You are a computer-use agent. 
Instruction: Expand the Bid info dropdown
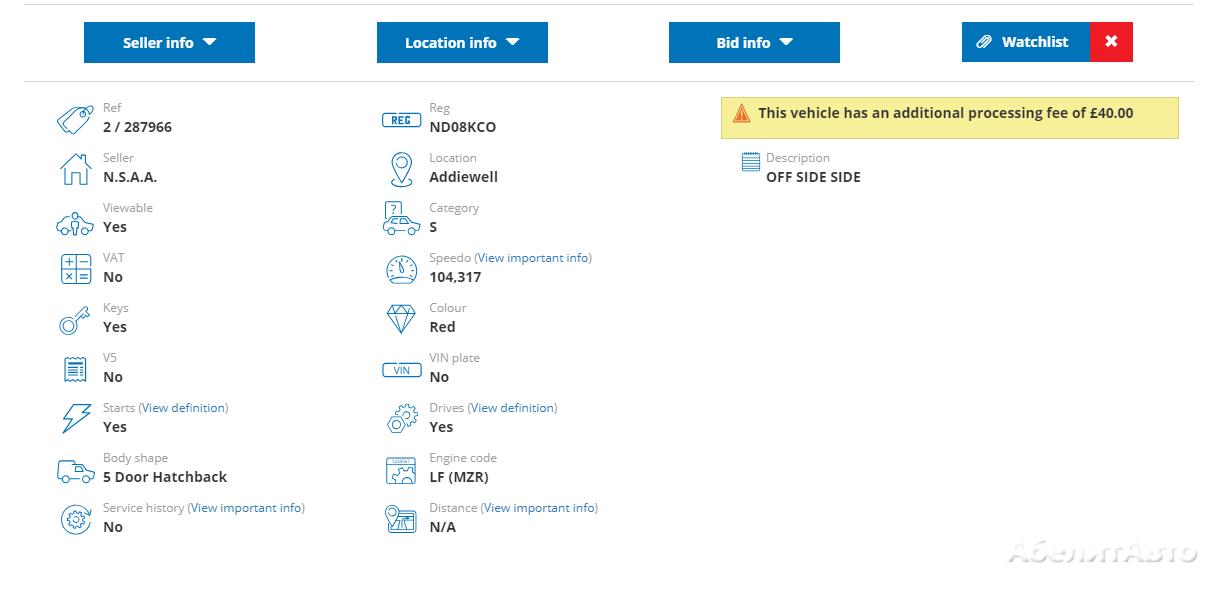[x=754, y=43]
